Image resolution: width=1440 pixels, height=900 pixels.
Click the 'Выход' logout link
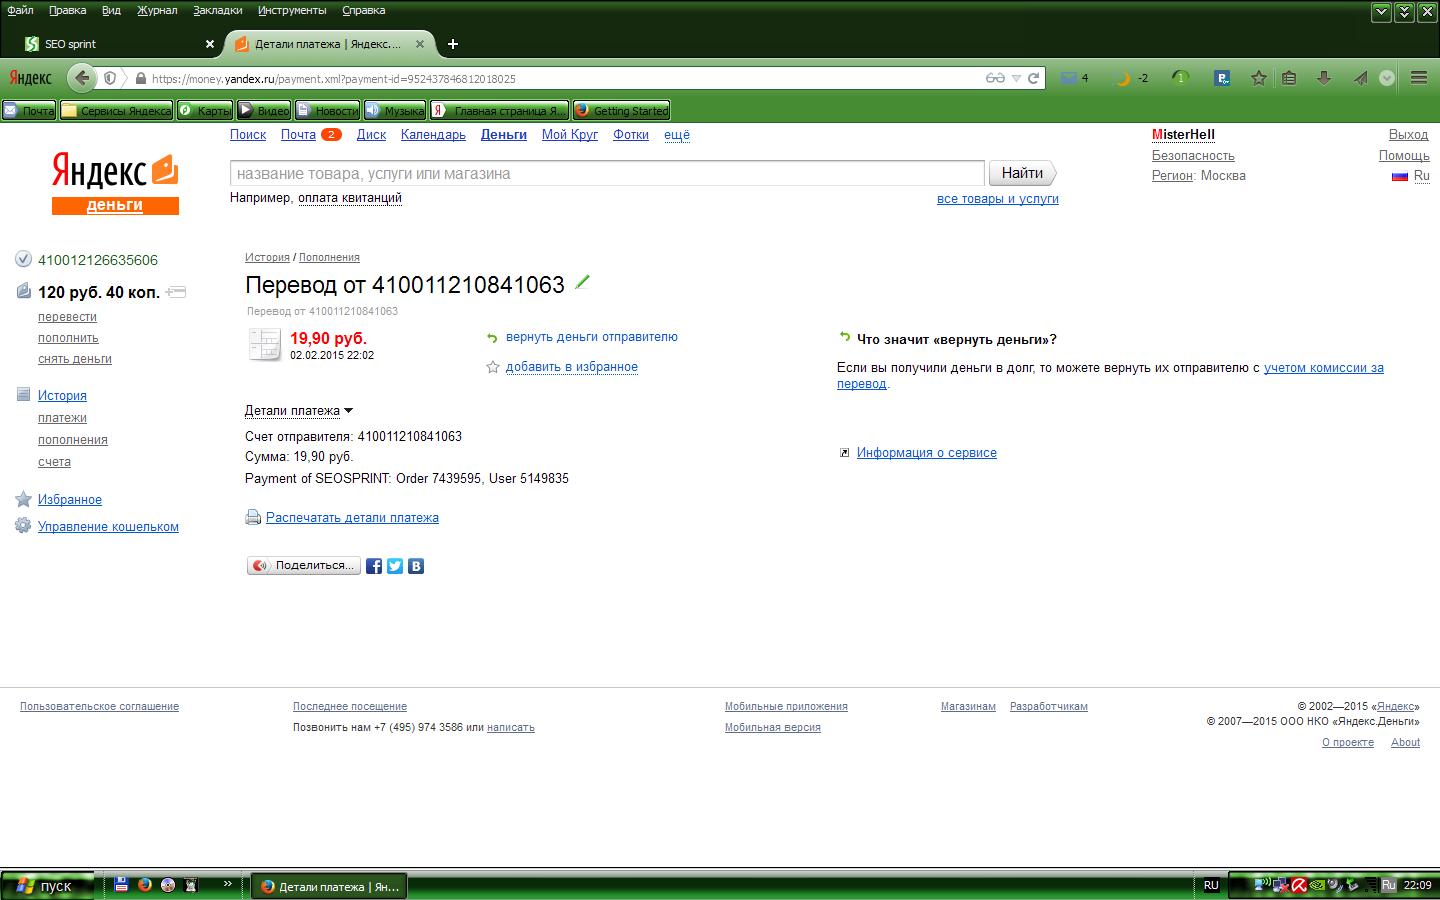pos(1409,135)
